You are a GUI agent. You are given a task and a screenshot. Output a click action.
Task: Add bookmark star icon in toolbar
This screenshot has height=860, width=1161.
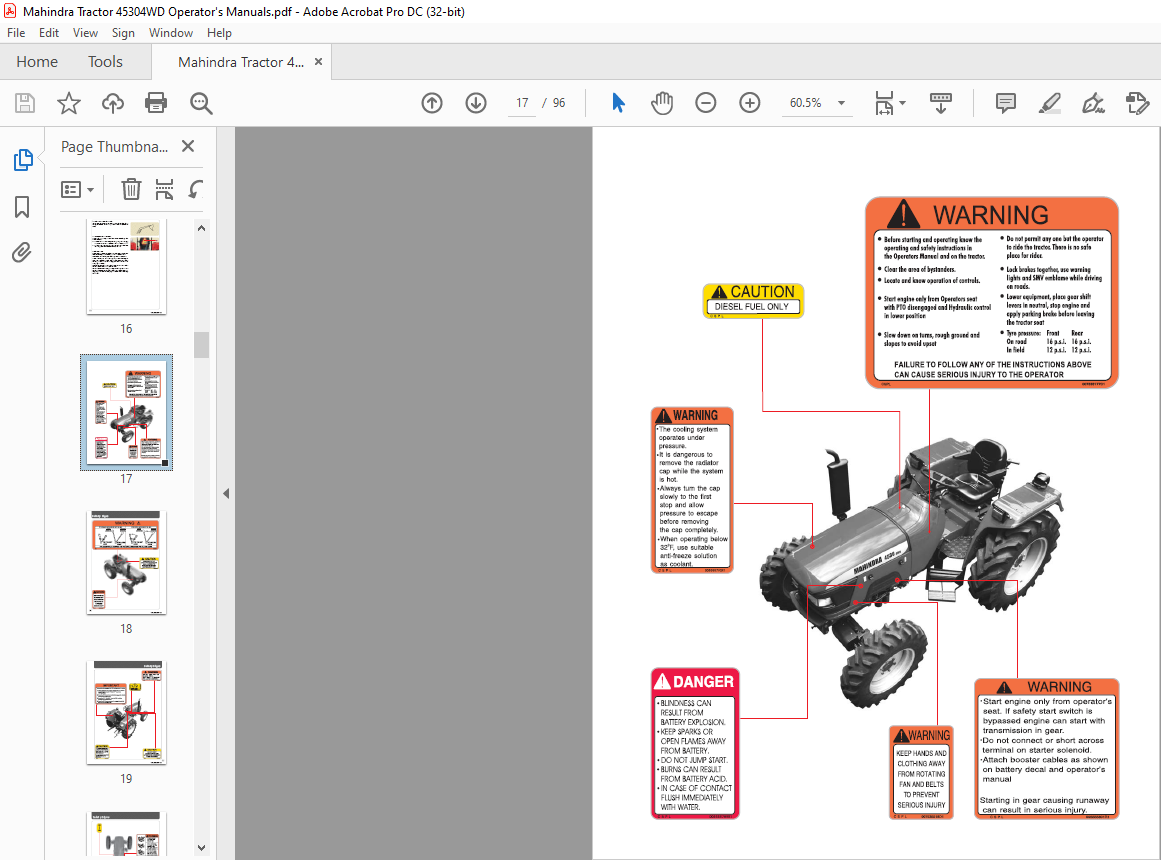(69, 103)
